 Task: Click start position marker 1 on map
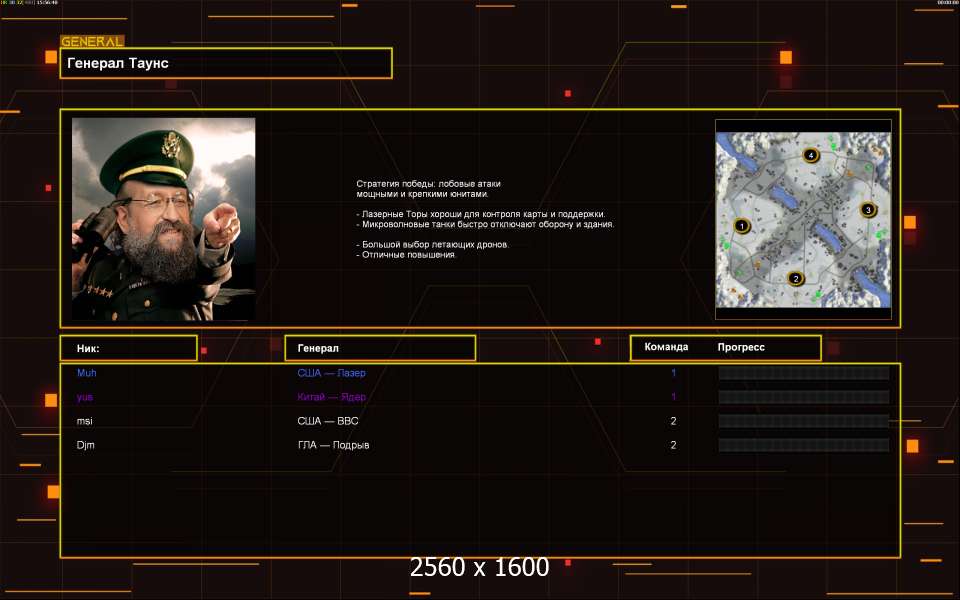point(741,226)
